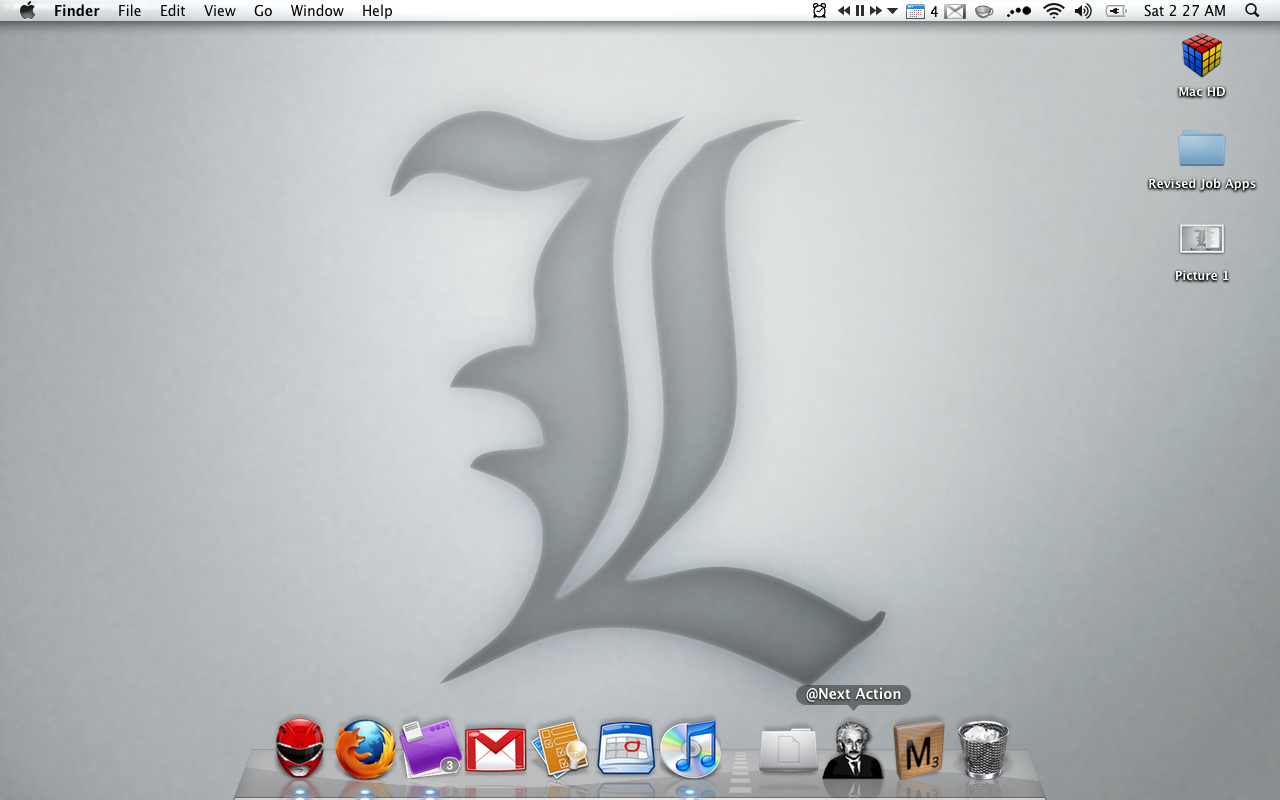Select the Mac HD Rubik's cube desktop icon

coord(1202,56)
